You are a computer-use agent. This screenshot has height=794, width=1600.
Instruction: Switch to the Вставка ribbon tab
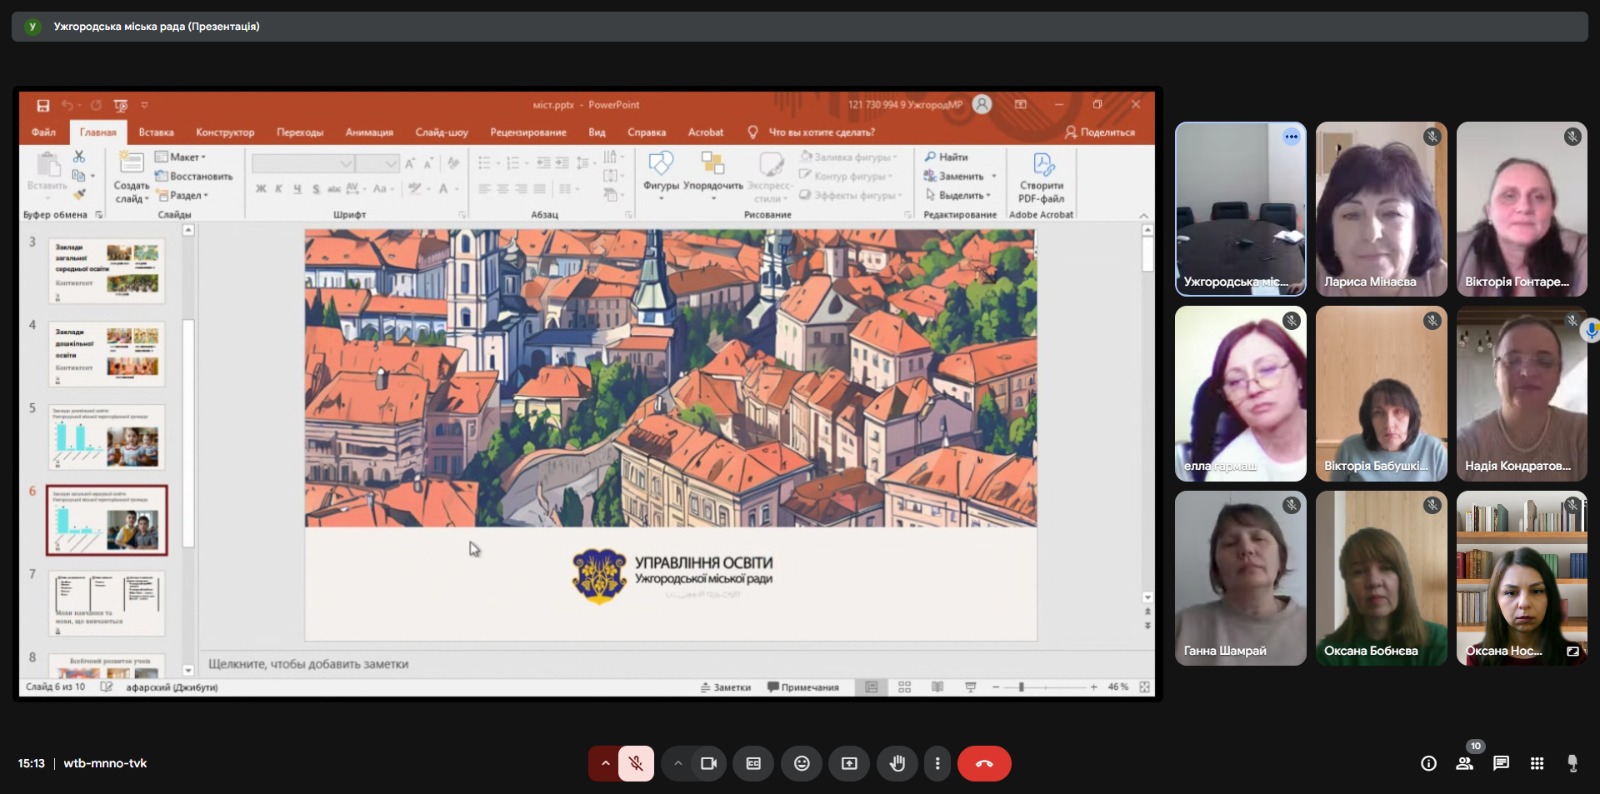point(156,132)
